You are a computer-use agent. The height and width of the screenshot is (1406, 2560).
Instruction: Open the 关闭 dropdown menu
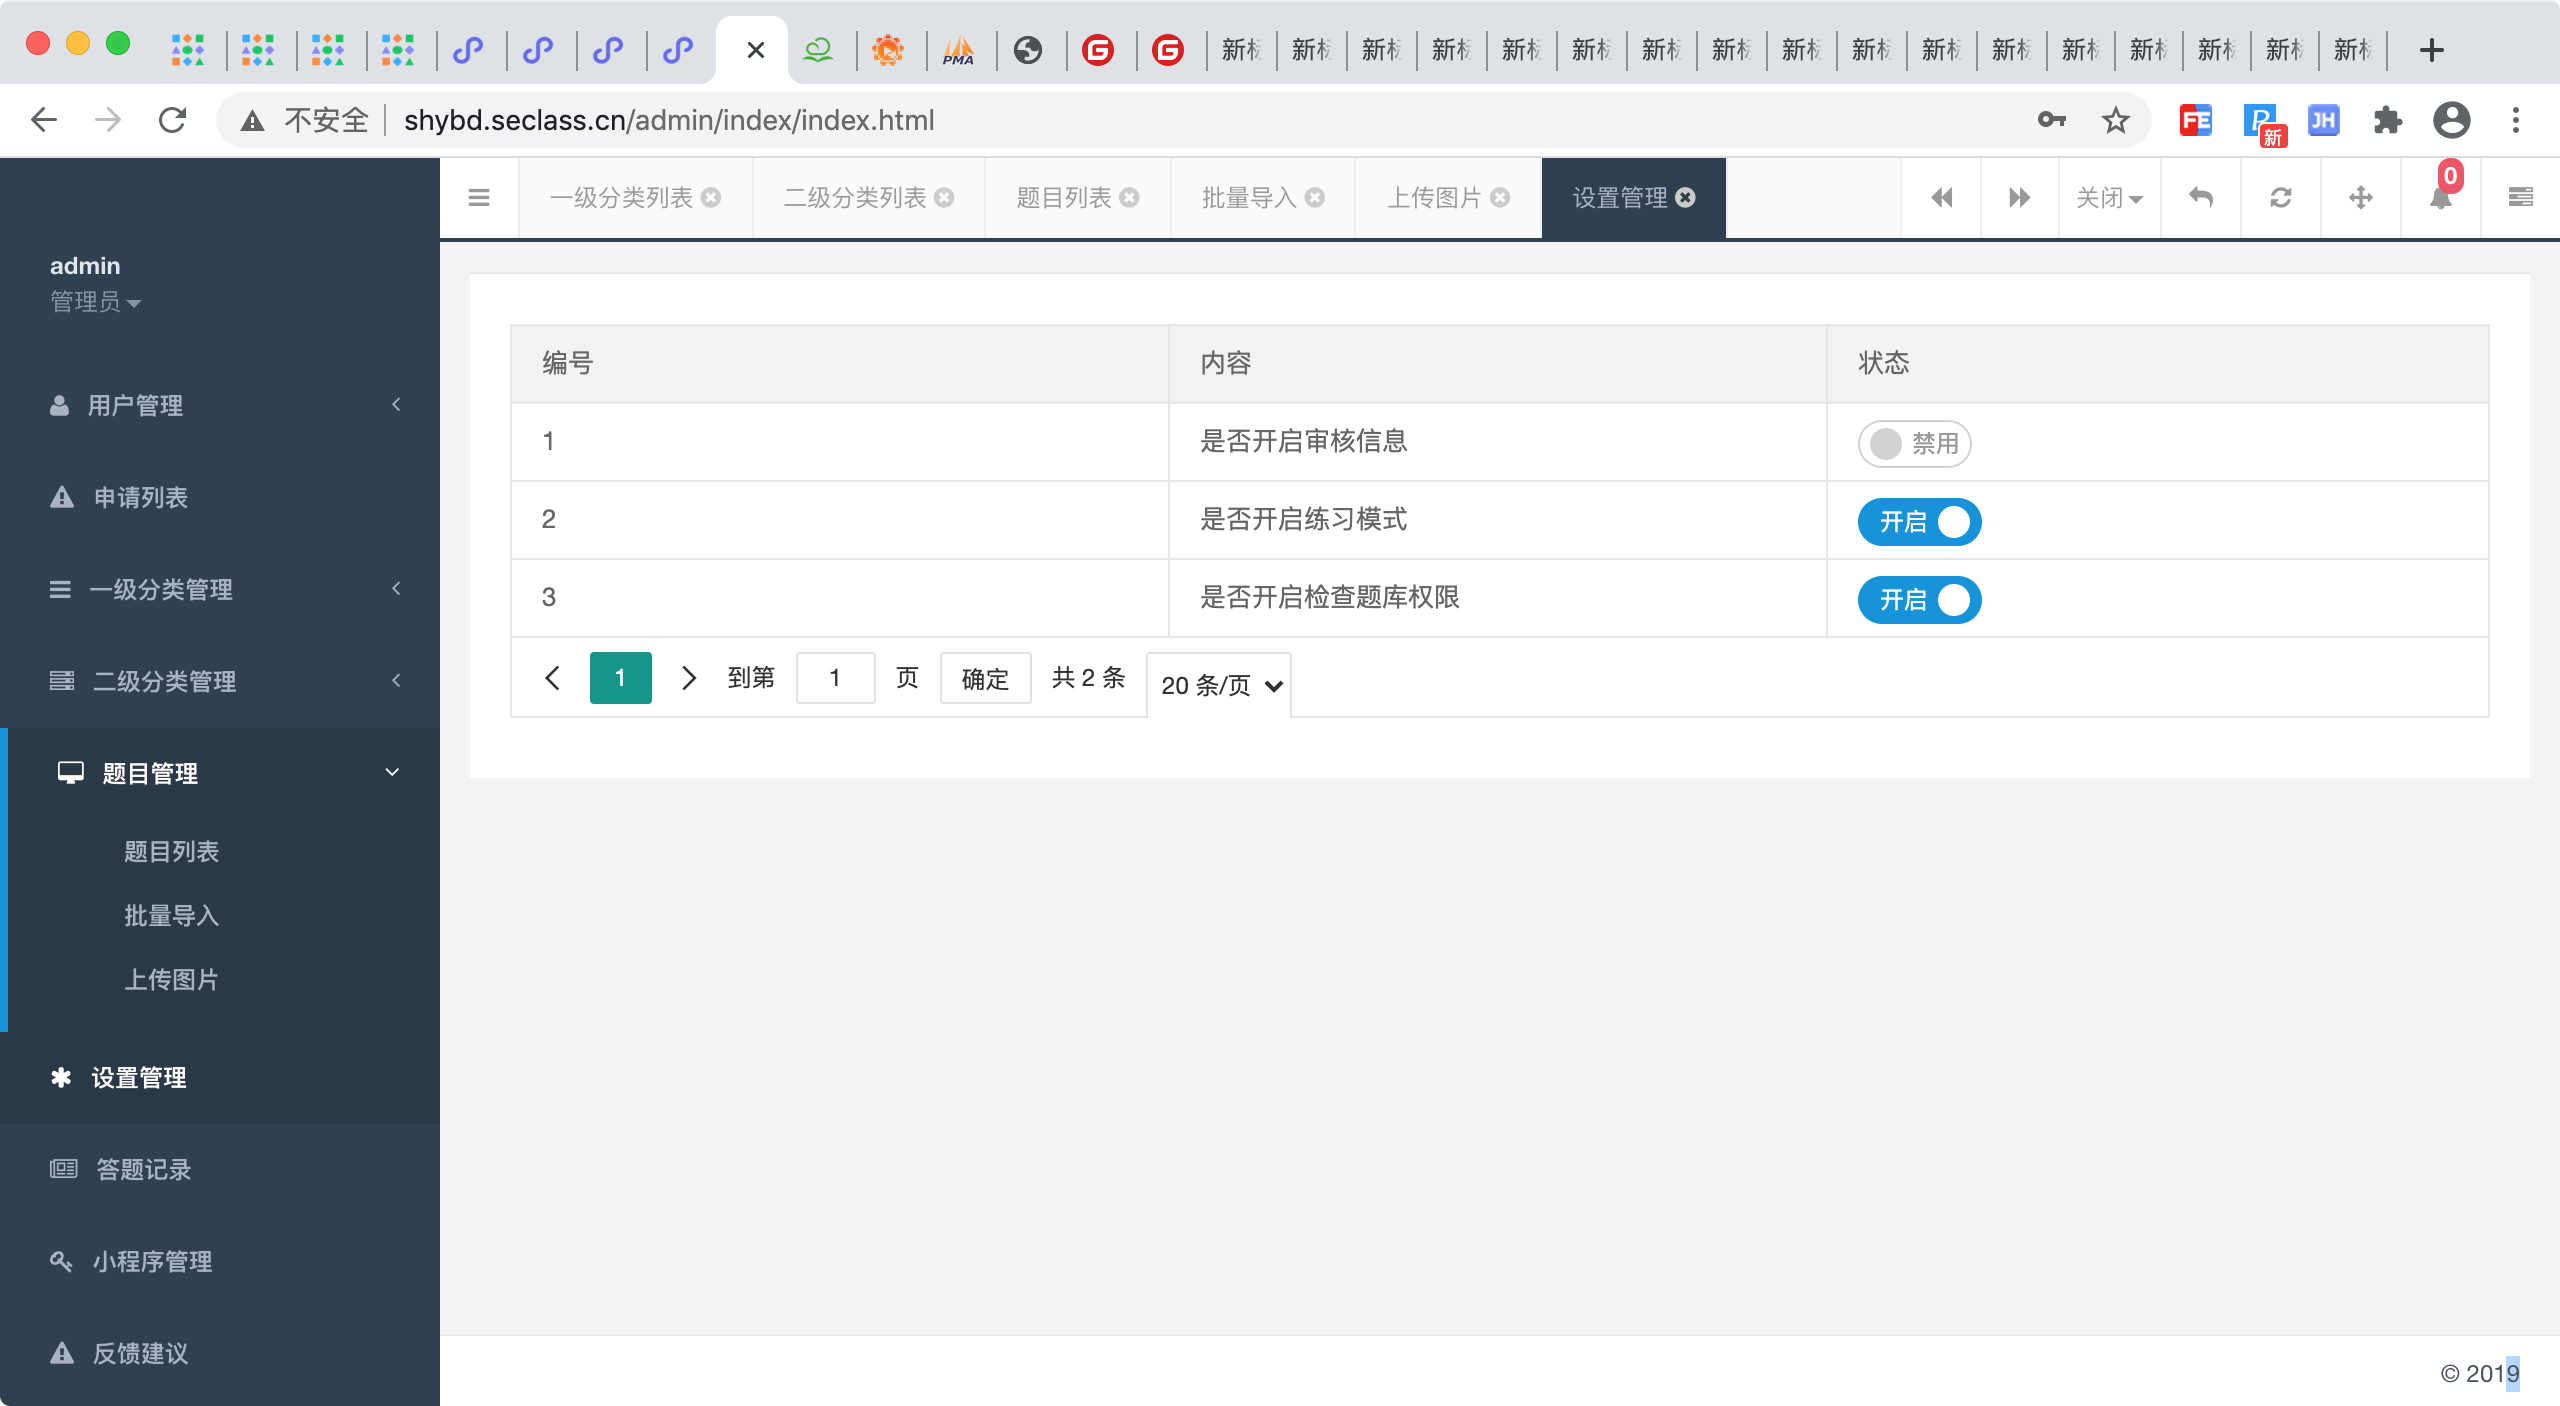pyautogui.click(x=2109, y=198)
